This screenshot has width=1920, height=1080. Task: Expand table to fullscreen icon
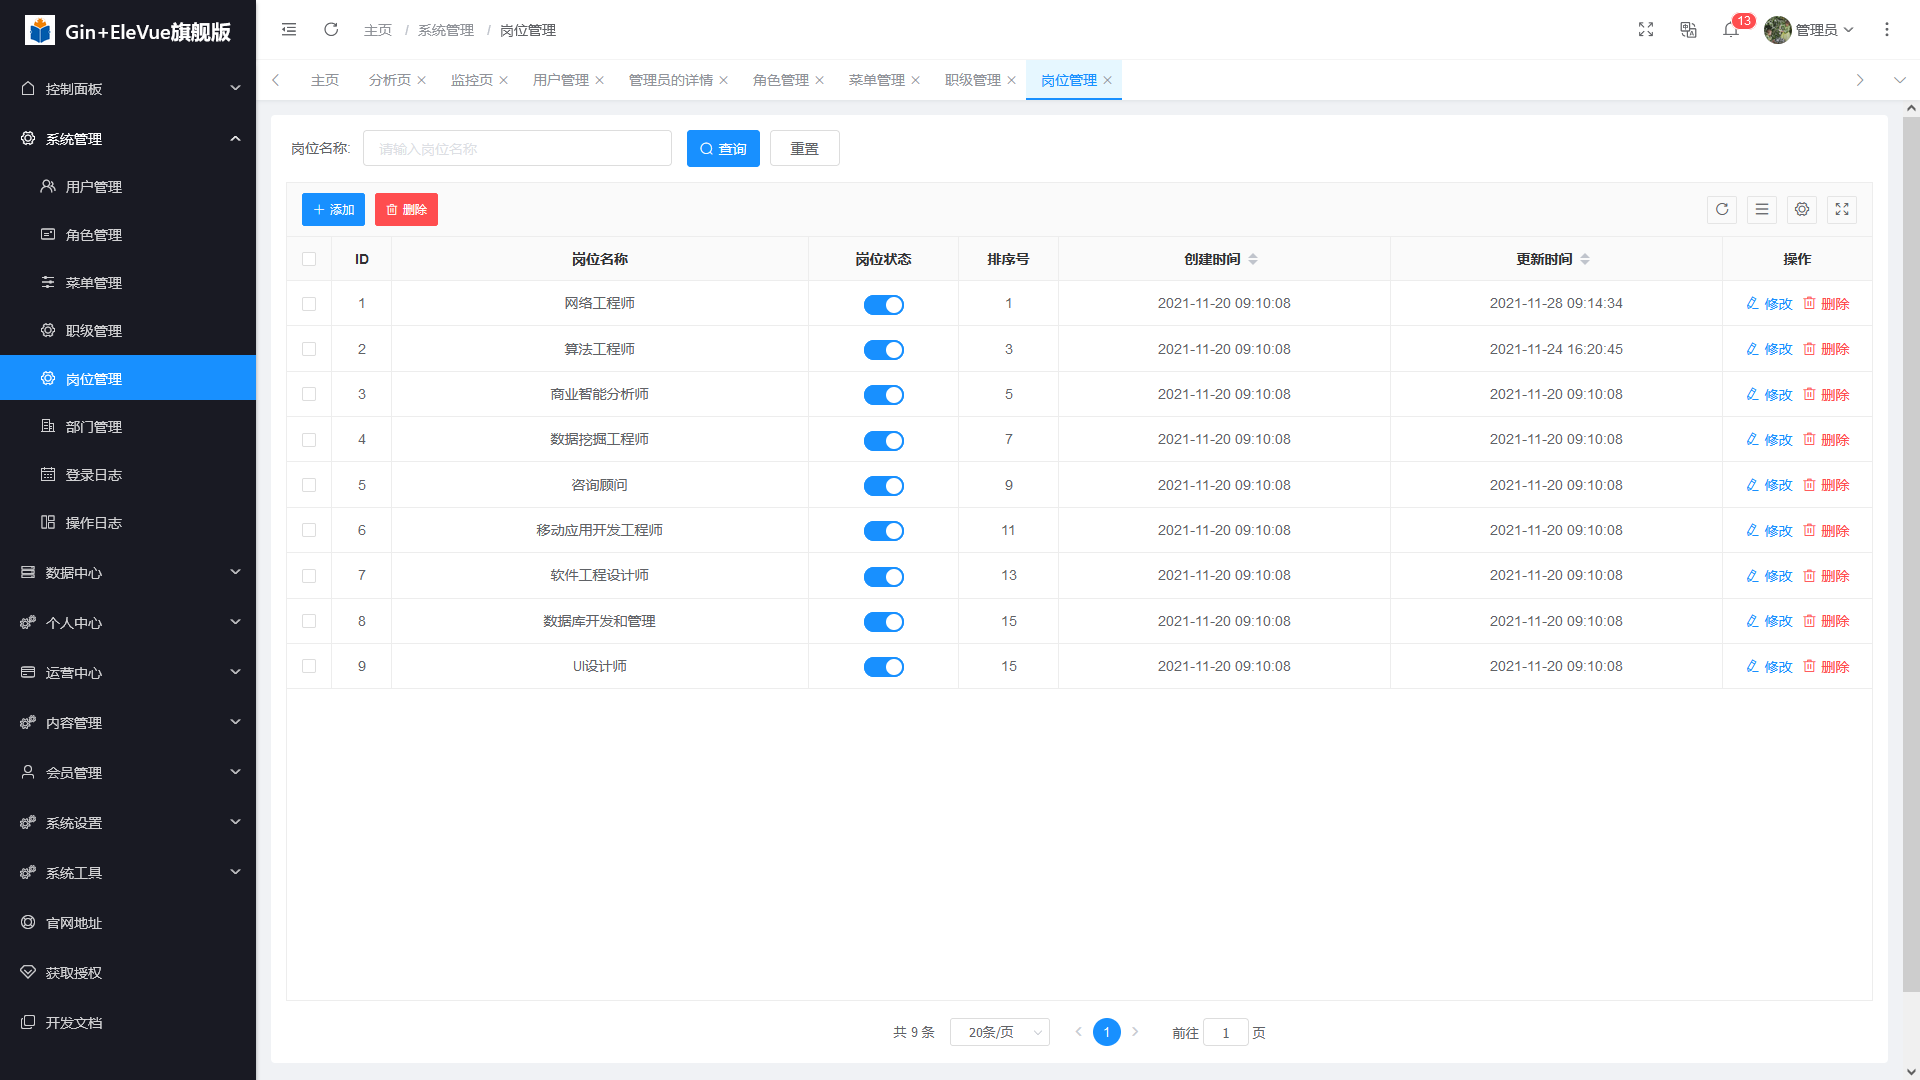[x=1842, y=210]
